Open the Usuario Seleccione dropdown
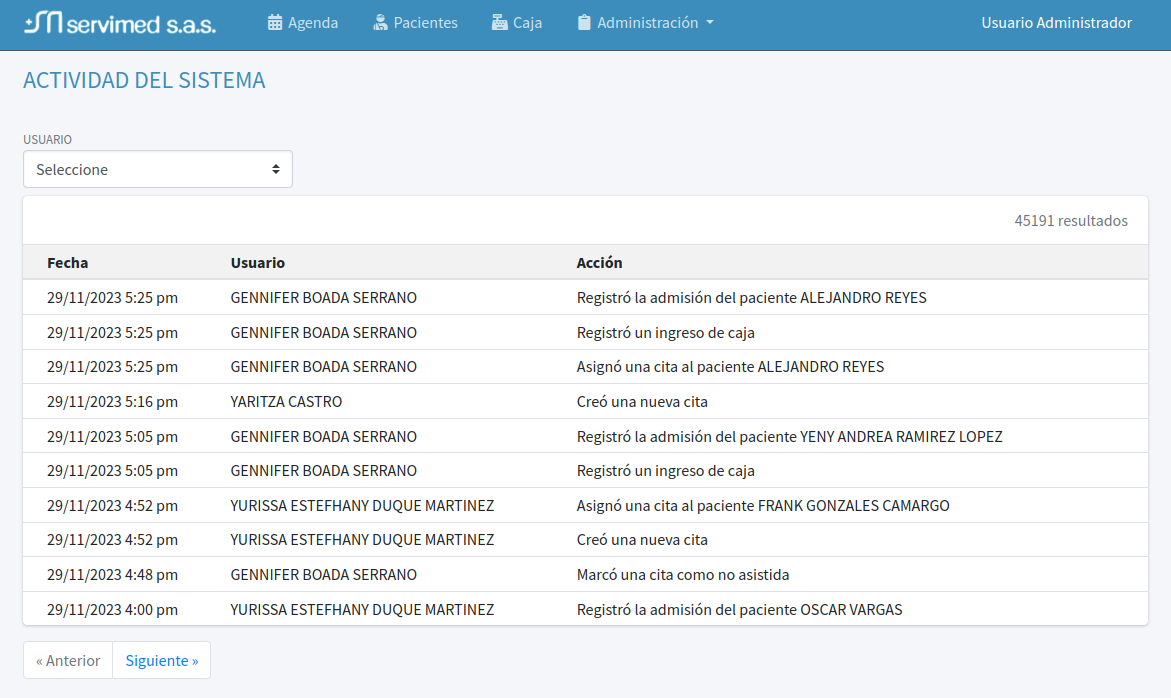The height and width of the screenshot is (698, 1171). [157, 170]
